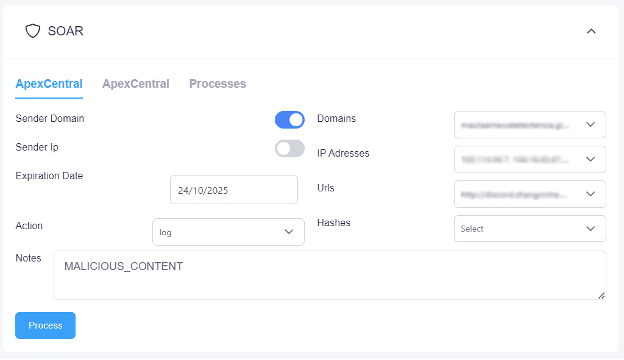624x360 pixels.
Task: Open the Urls dropdown
Action: [530, 194]
